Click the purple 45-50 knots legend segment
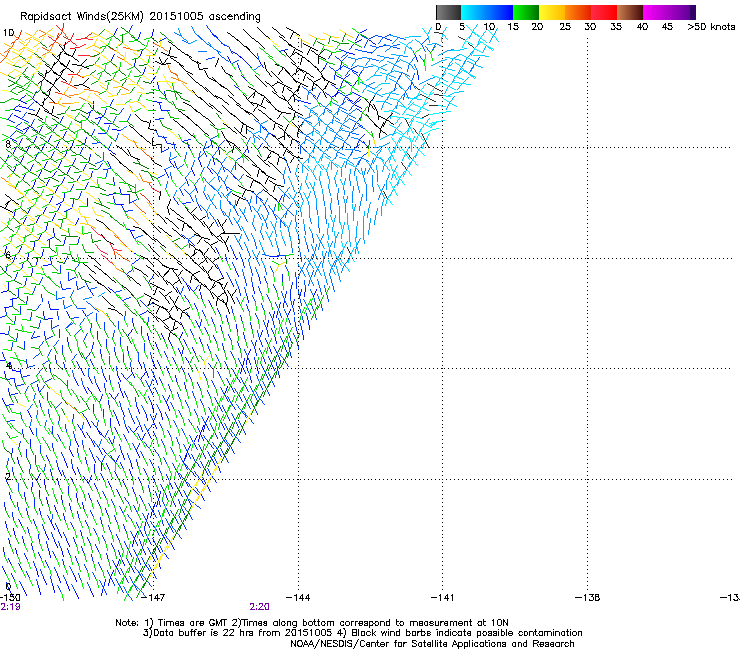The width and height of the screenshot is (740, 650). [x=682, y=12]
